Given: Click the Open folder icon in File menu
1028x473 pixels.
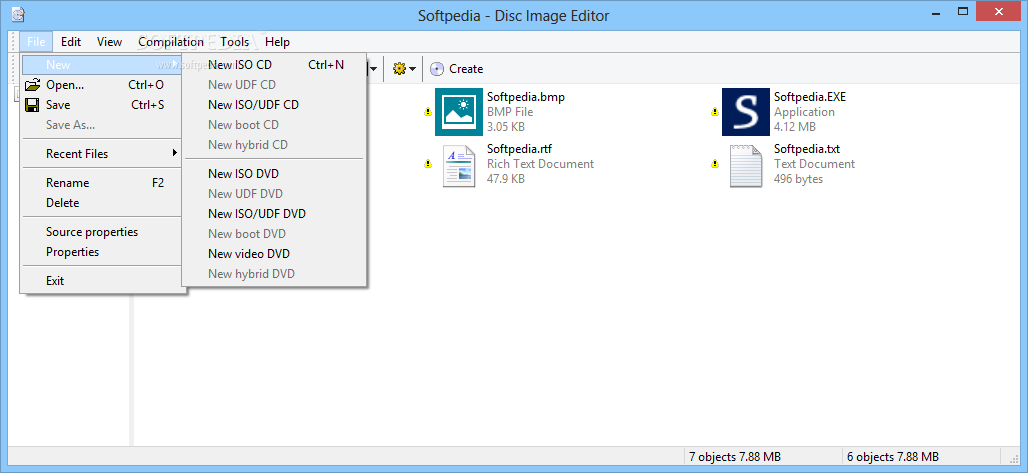Looking at the screenshot, I should point(33,85).
